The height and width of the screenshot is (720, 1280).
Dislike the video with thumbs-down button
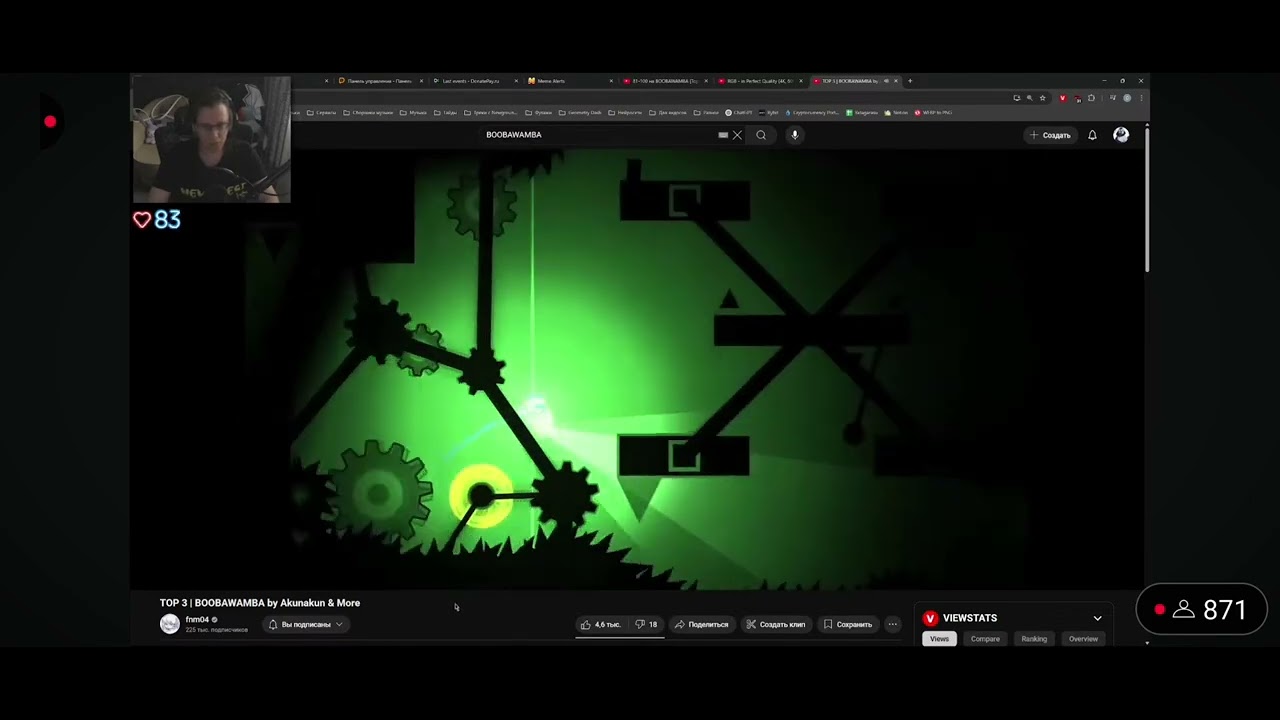coord(647,625)
